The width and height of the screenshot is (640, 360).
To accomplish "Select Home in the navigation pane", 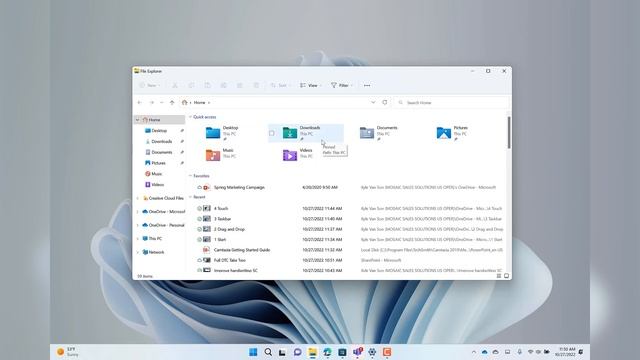I will click(x=160, y=120).
